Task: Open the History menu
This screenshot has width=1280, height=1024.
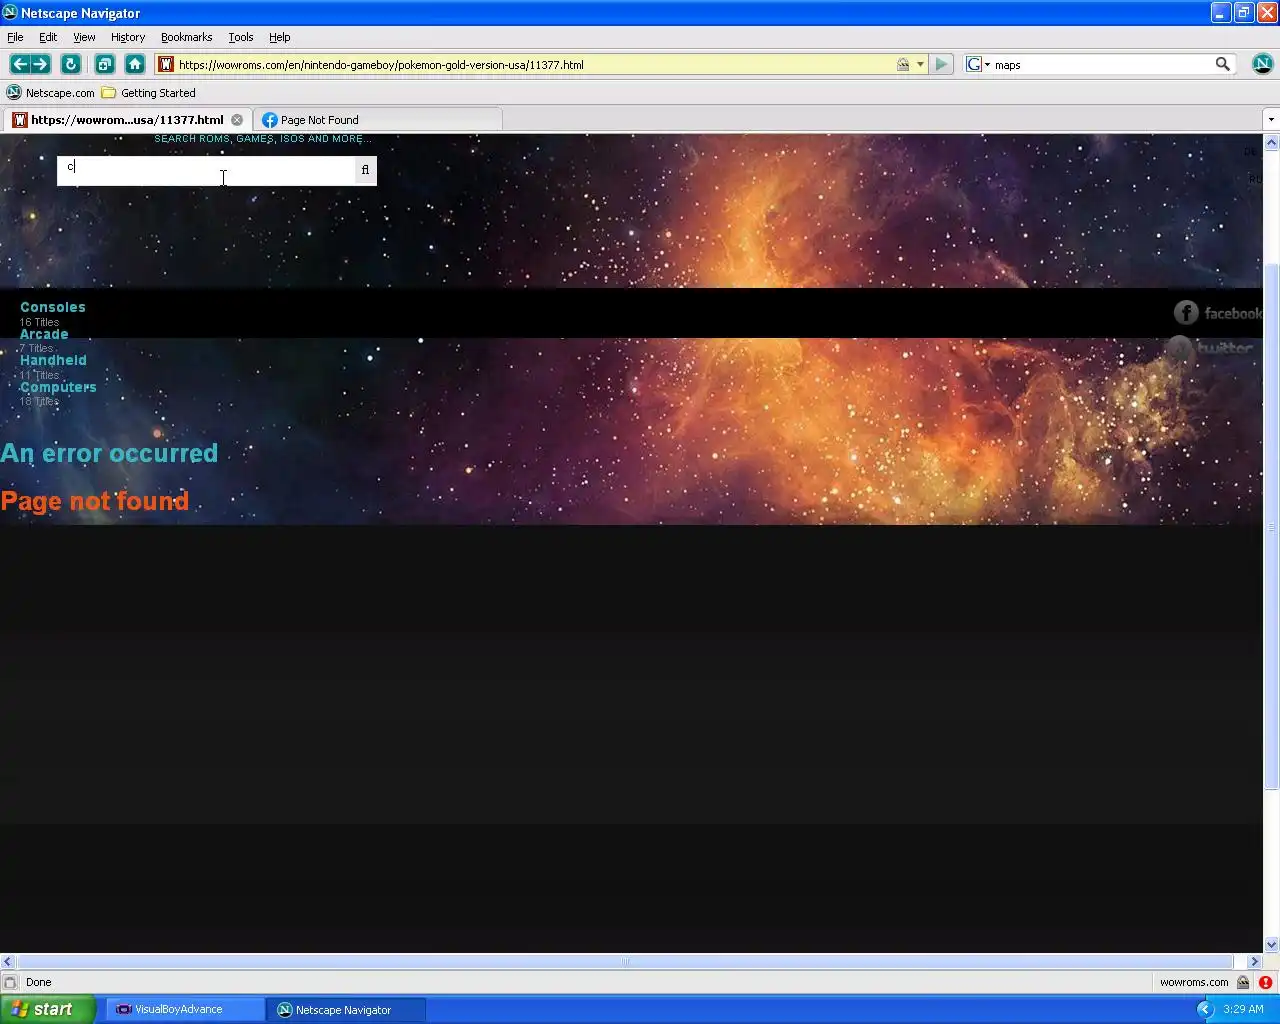Action: point(128,37)
